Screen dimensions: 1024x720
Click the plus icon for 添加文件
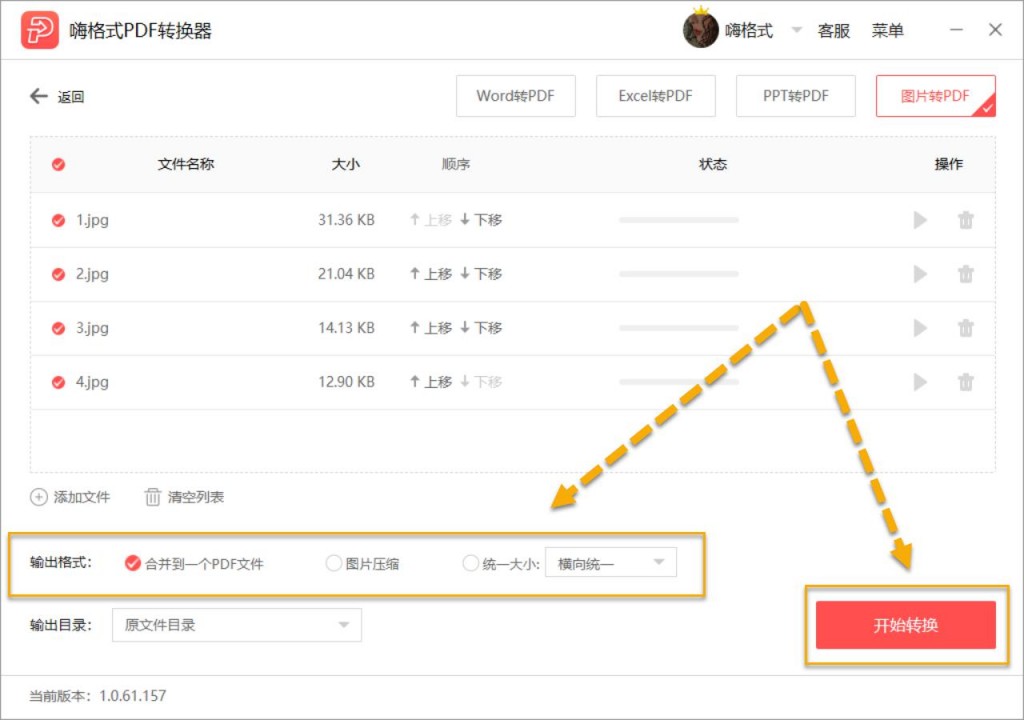pos(39,497)
